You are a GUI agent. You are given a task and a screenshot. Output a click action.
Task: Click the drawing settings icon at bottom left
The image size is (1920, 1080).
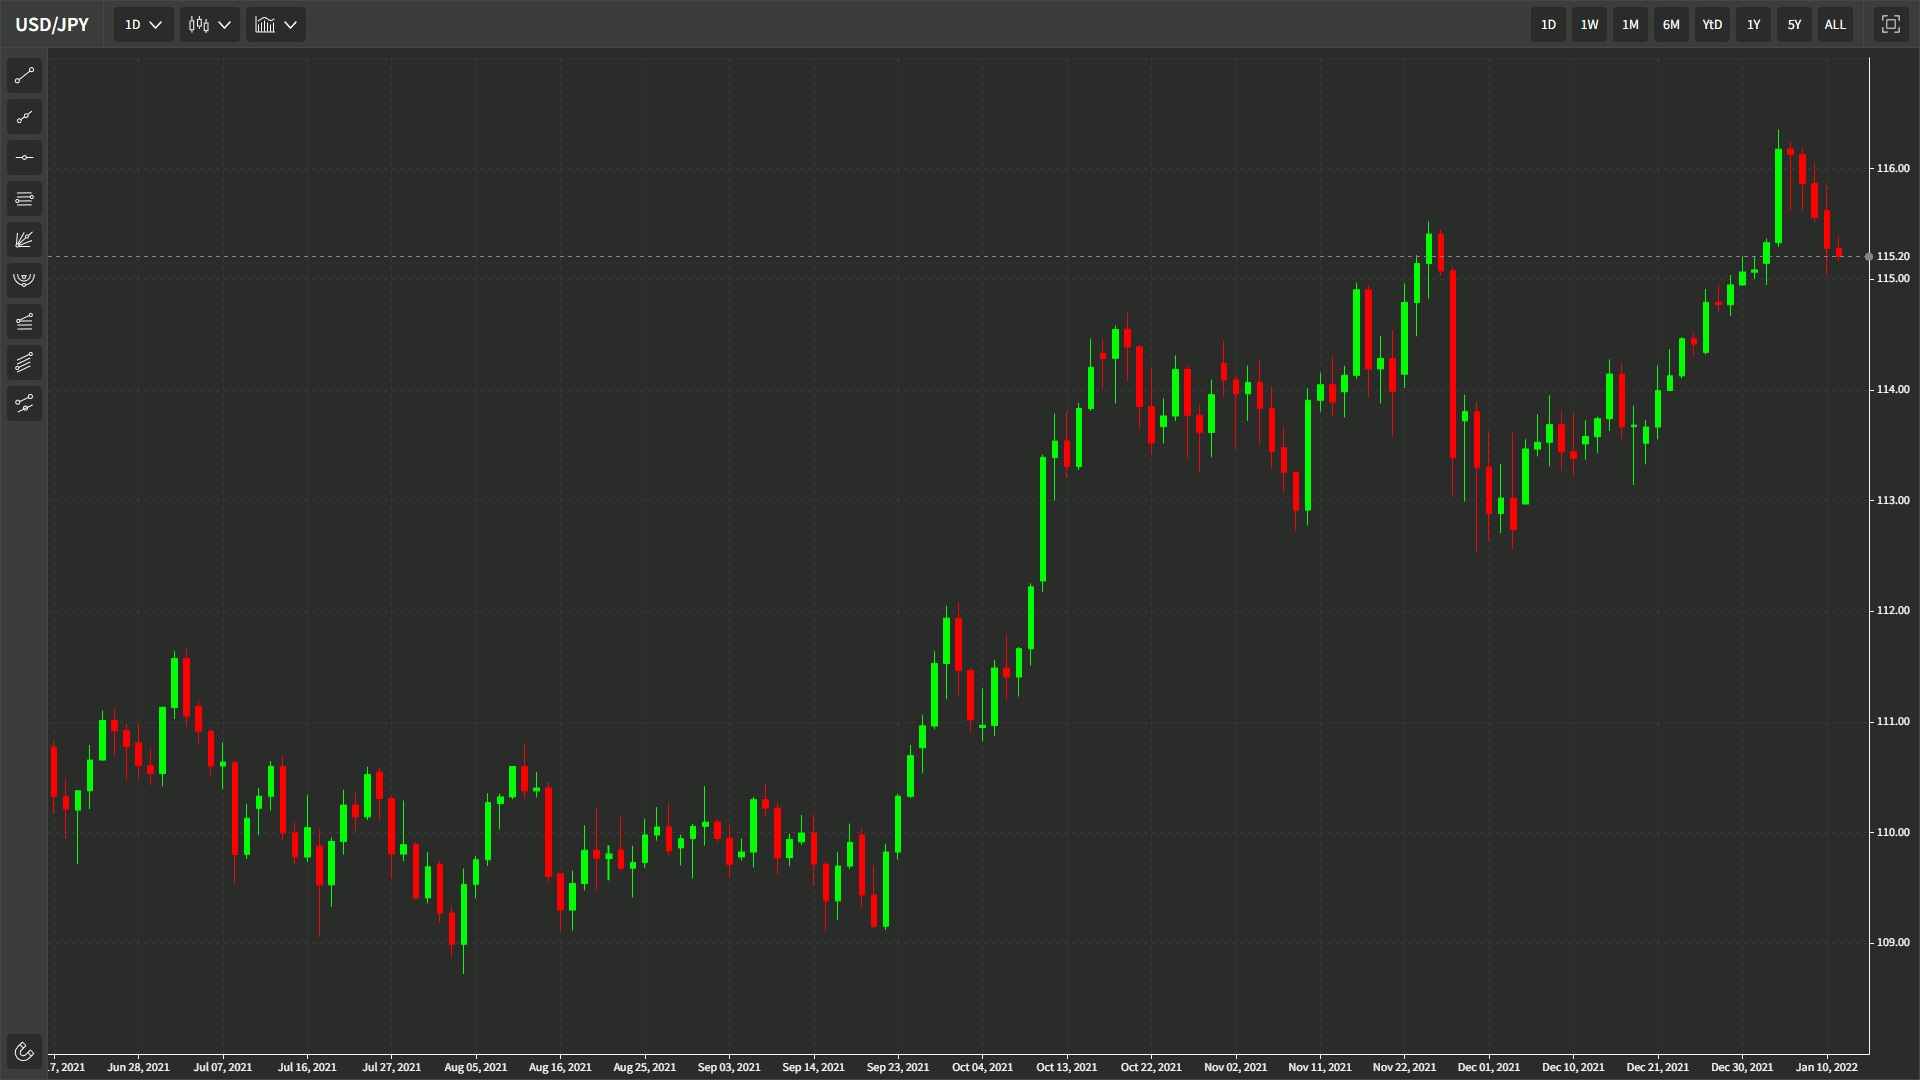click(x=24, y=1052)
